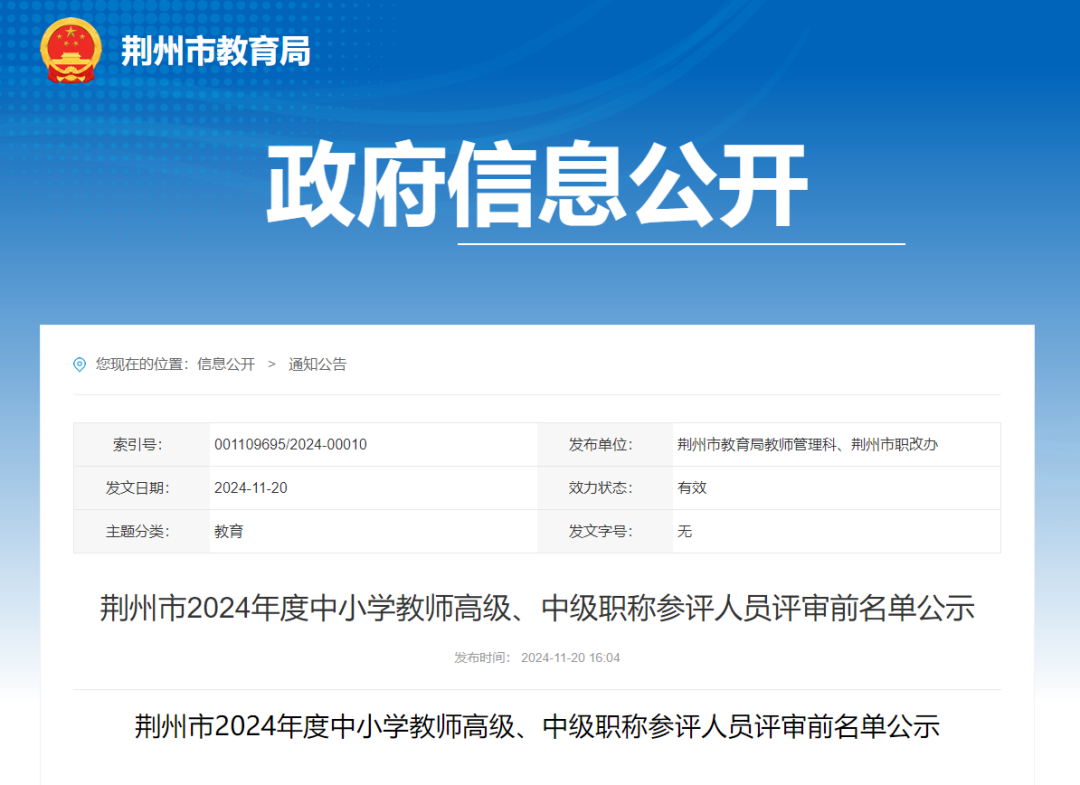Click the 效力状态 label cell
Viewport: 1080px width, 785px height.
coord(605,488)
